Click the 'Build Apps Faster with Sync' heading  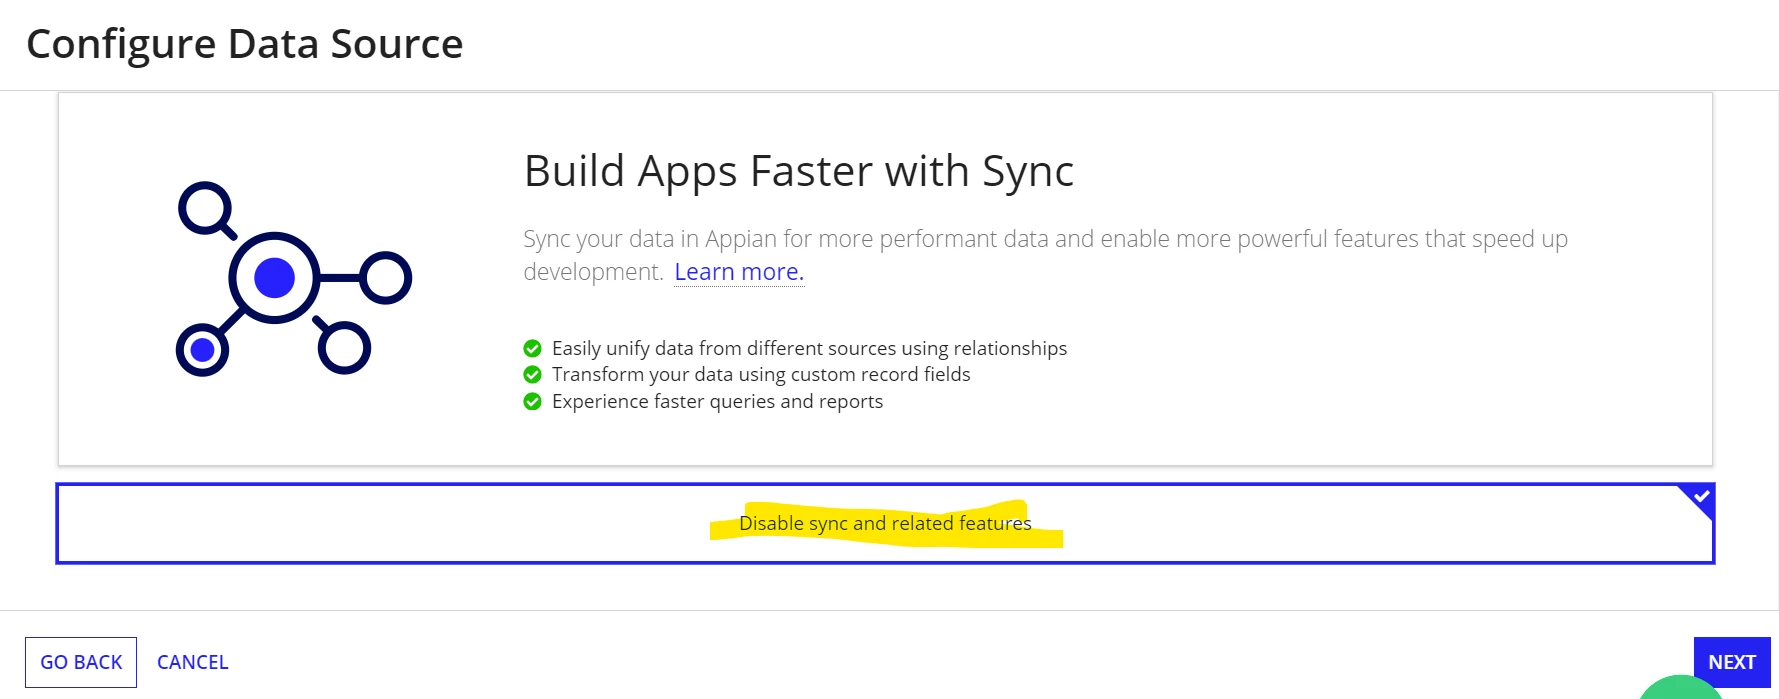799,171
